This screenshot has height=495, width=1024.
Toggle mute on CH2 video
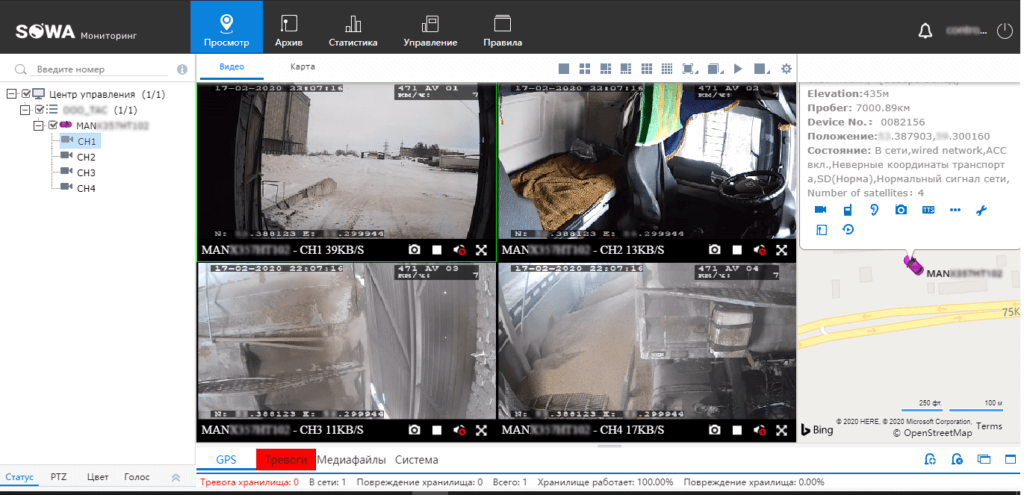coord(760,249)
